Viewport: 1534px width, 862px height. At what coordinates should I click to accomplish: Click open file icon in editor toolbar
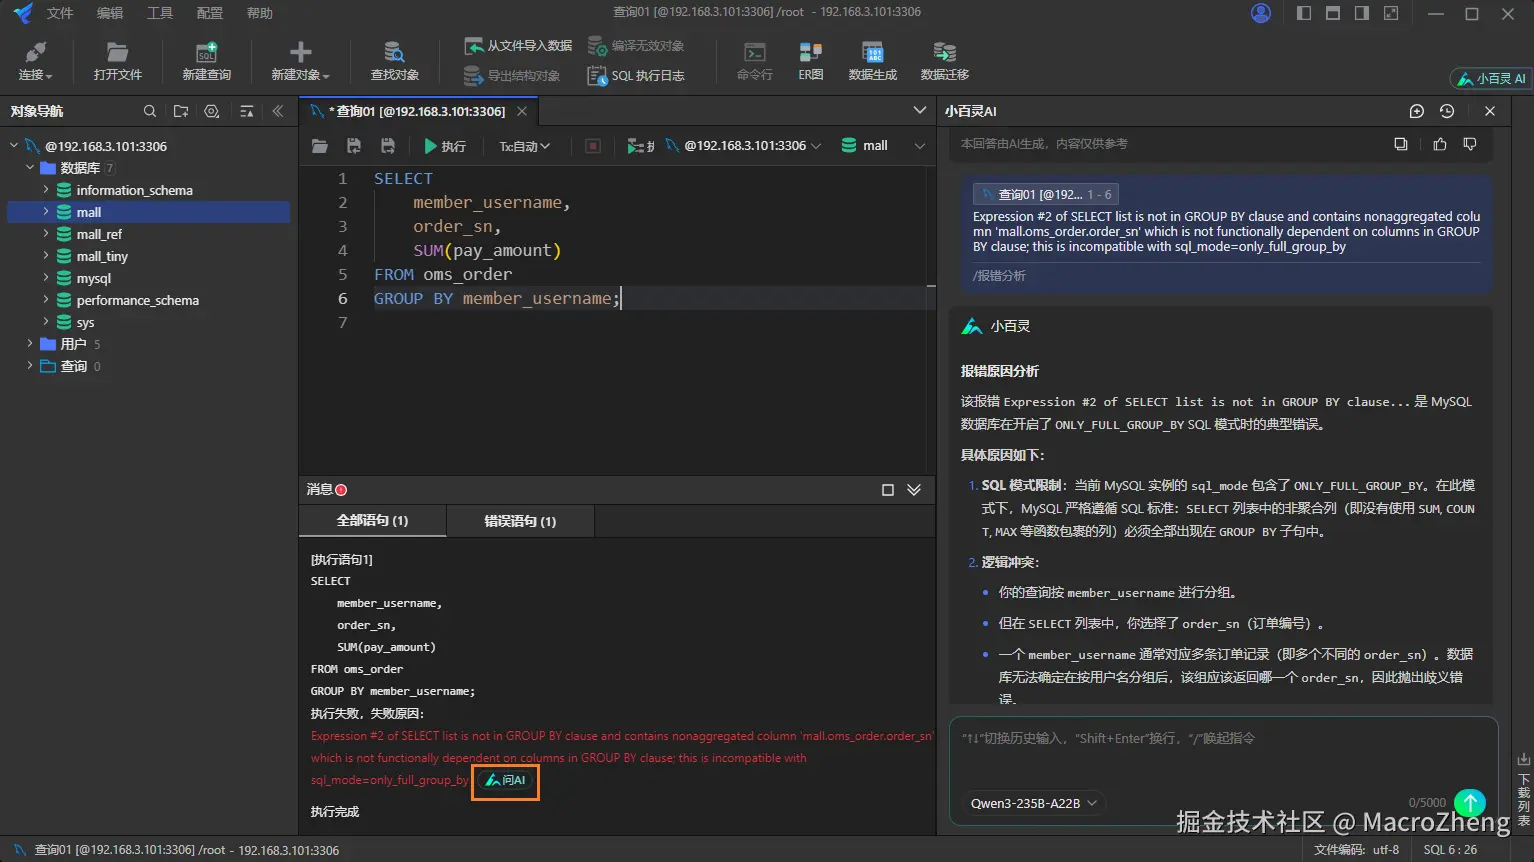[320, 146]
